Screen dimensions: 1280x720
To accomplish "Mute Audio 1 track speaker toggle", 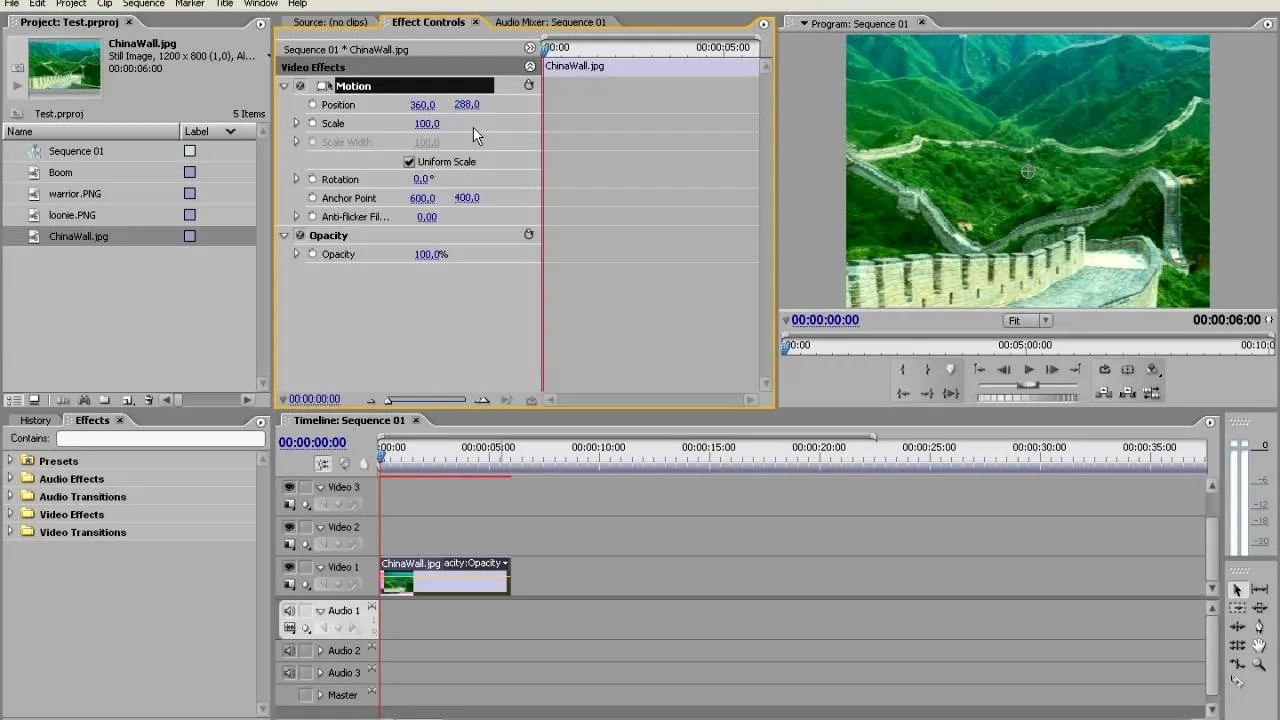I will 289,611.
